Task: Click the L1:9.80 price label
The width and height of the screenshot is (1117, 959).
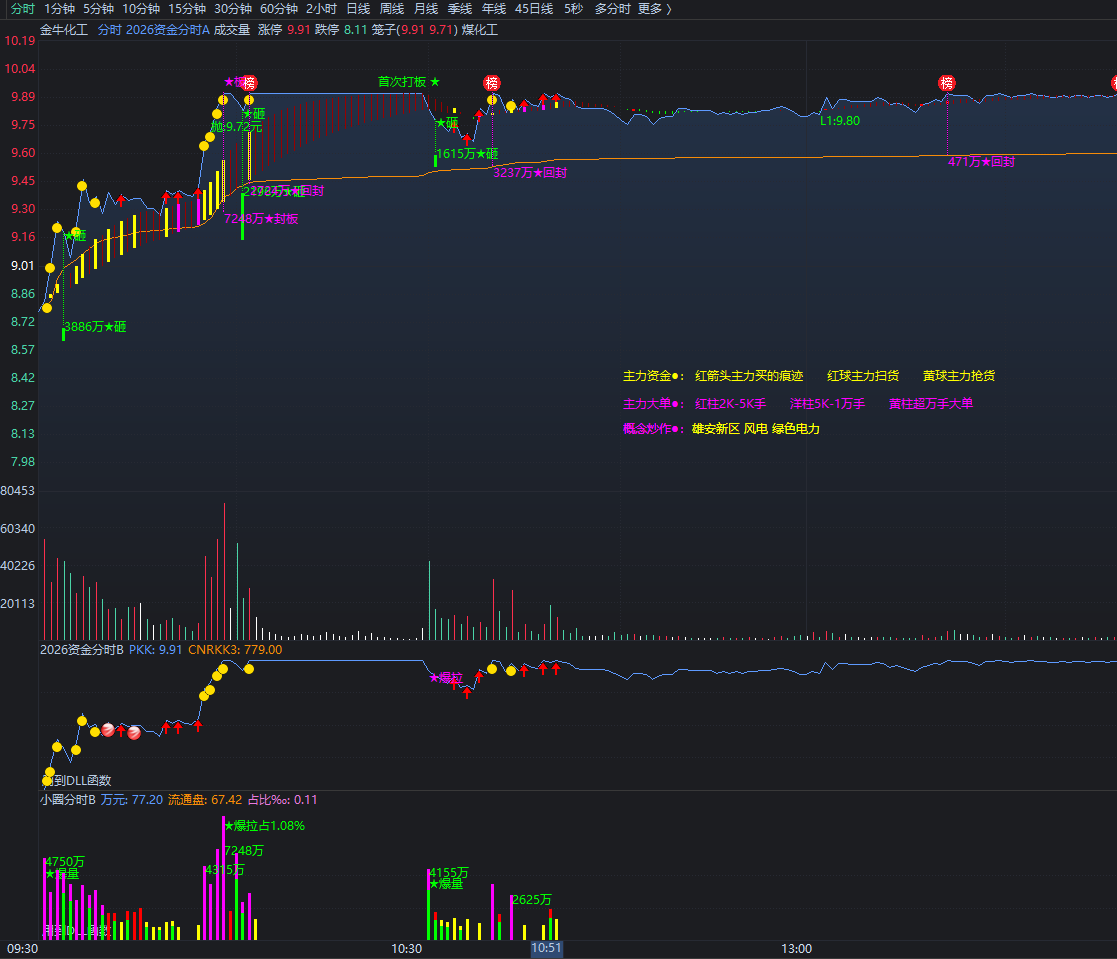Action: coord(840,120)
